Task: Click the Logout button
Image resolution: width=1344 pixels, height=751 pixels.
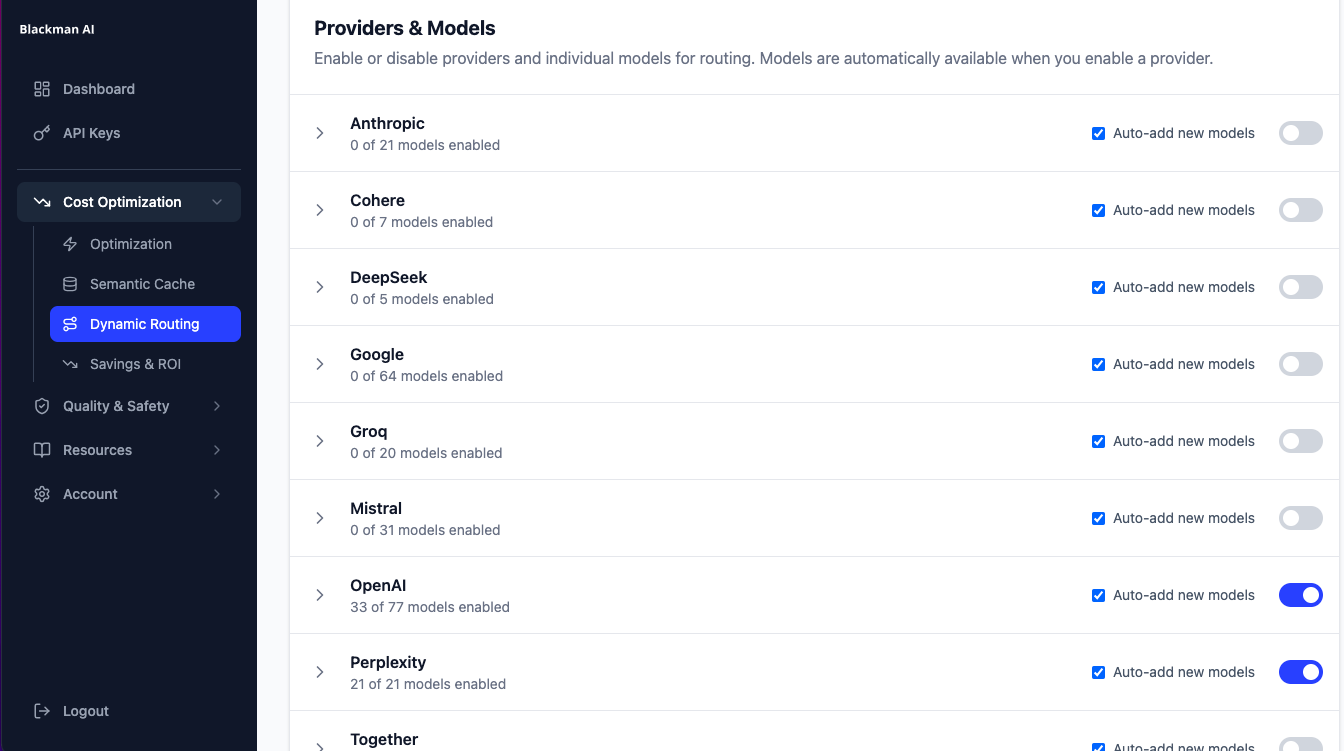Action: (x=71, y=711)
